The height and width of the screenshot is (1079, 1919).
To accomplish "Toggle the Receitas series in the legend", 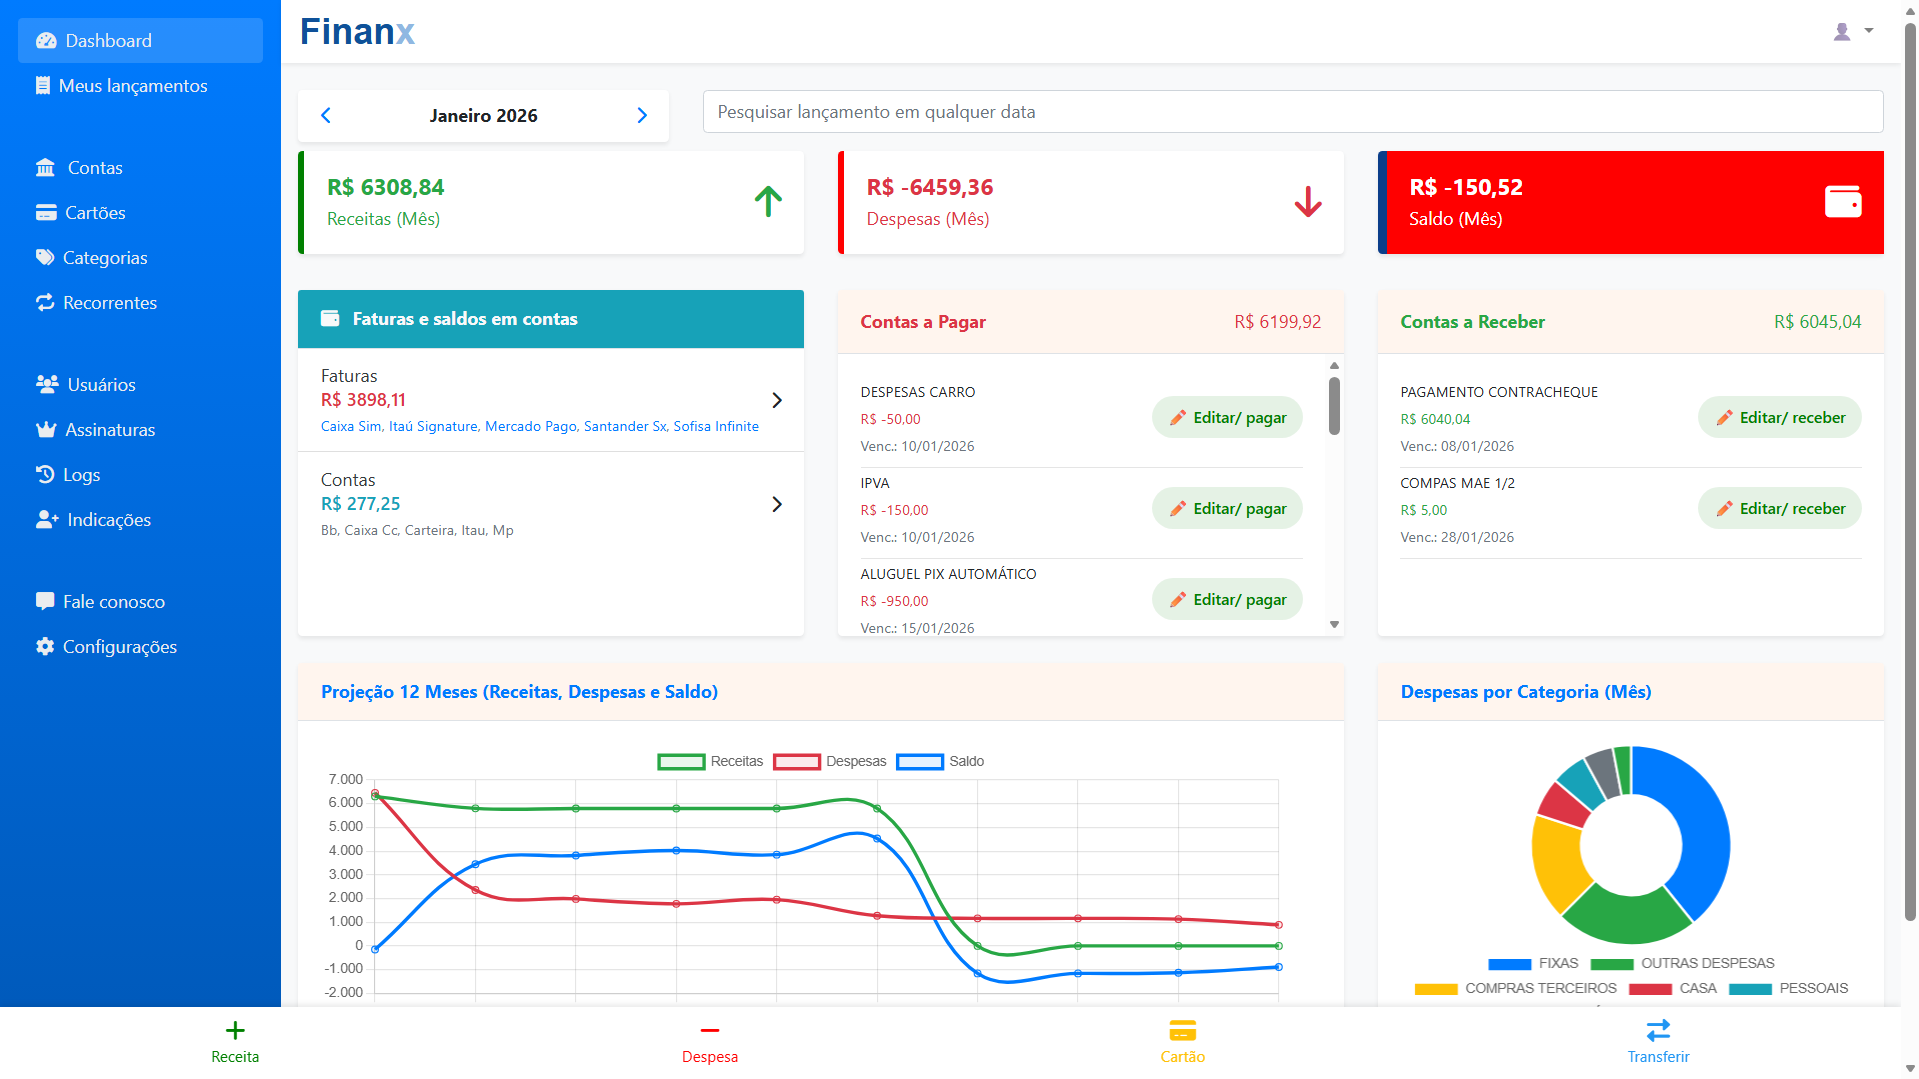I will tap(712, 761).
